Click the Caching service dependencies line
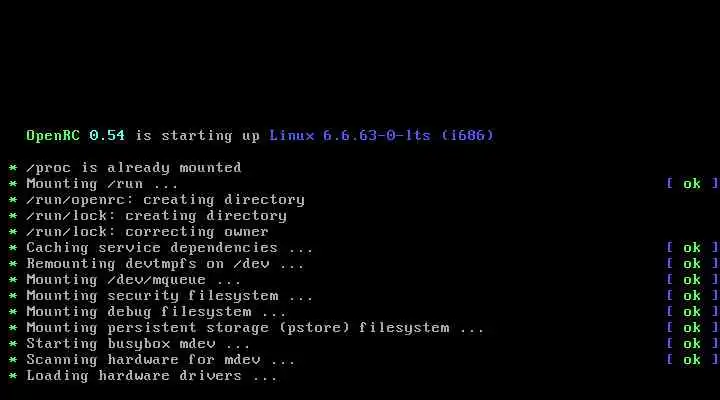720x400 pixels. point(169,248)
